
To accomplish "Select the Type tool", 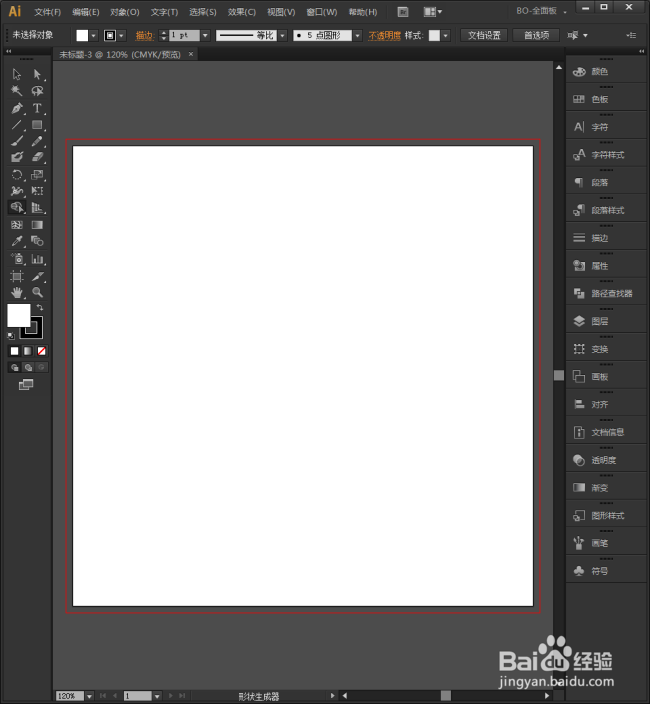I will [x=37, y=108].
